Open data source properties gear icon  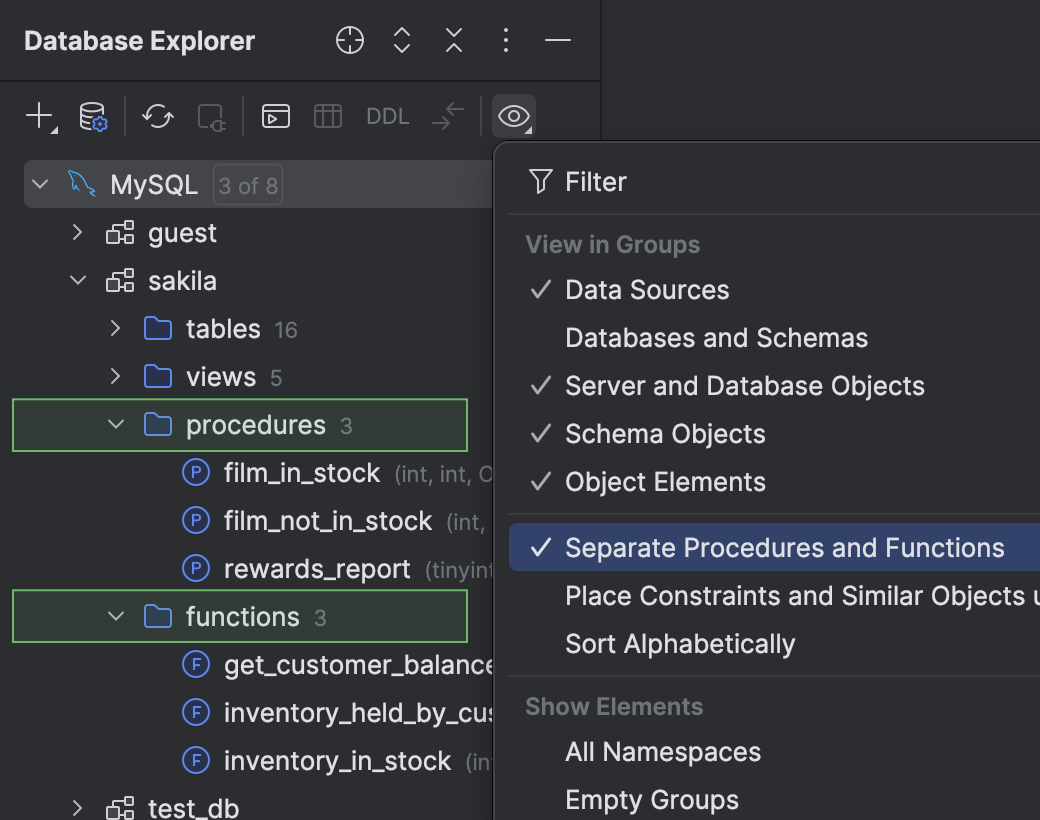coord(88,116)
